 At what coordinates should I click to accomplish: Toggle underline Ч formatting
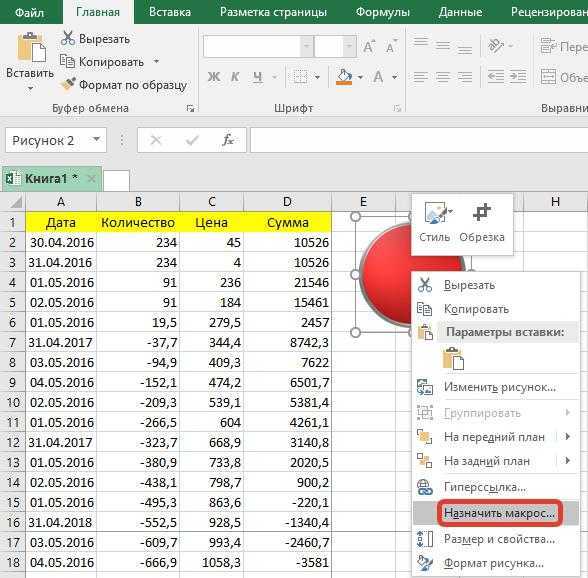(258, 77)
